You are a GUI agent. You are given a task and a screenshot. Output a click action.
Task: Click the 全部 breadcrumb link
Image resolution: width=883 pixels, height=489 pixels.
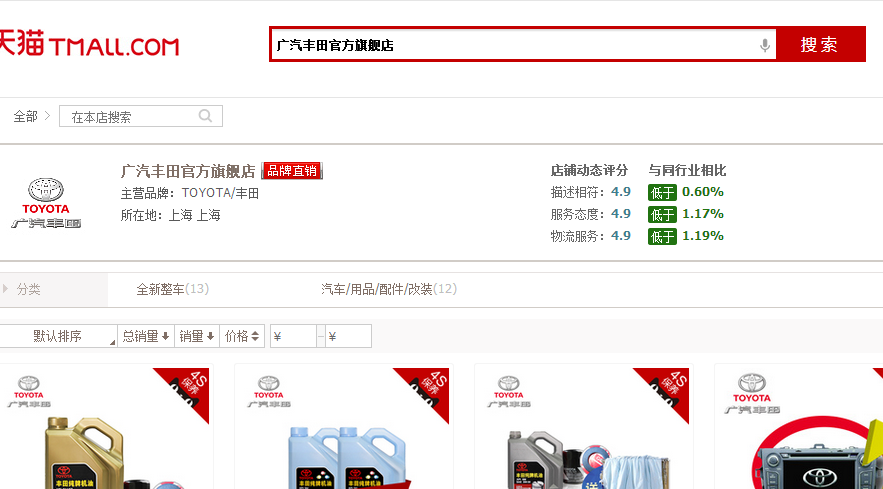click(x=25, y=117)
